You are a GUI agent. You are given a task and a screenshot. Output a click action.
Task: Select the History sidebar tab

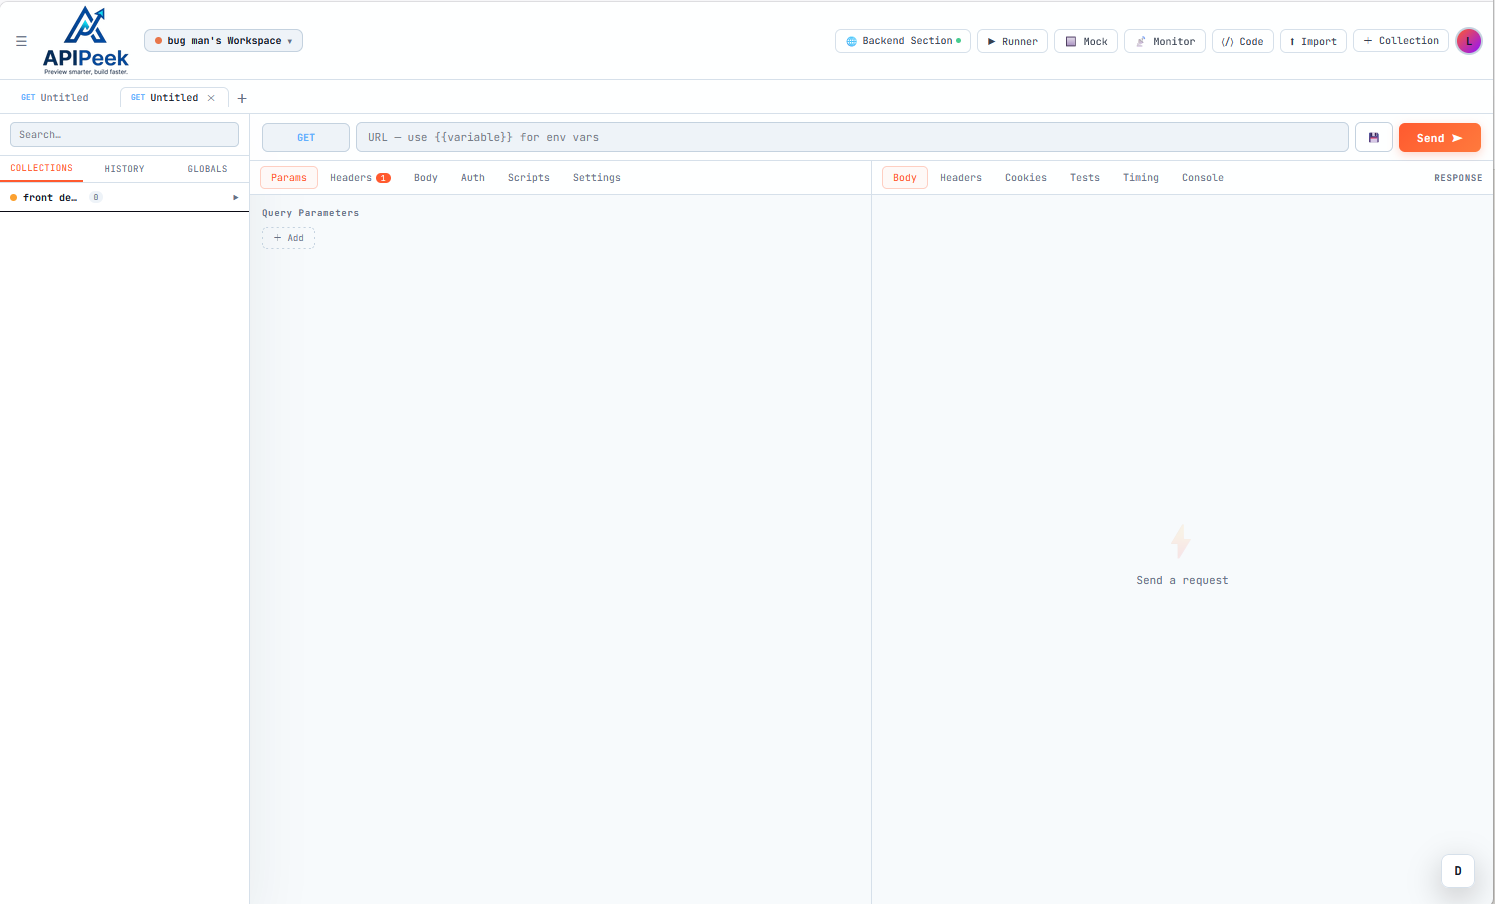coord(124,169)
